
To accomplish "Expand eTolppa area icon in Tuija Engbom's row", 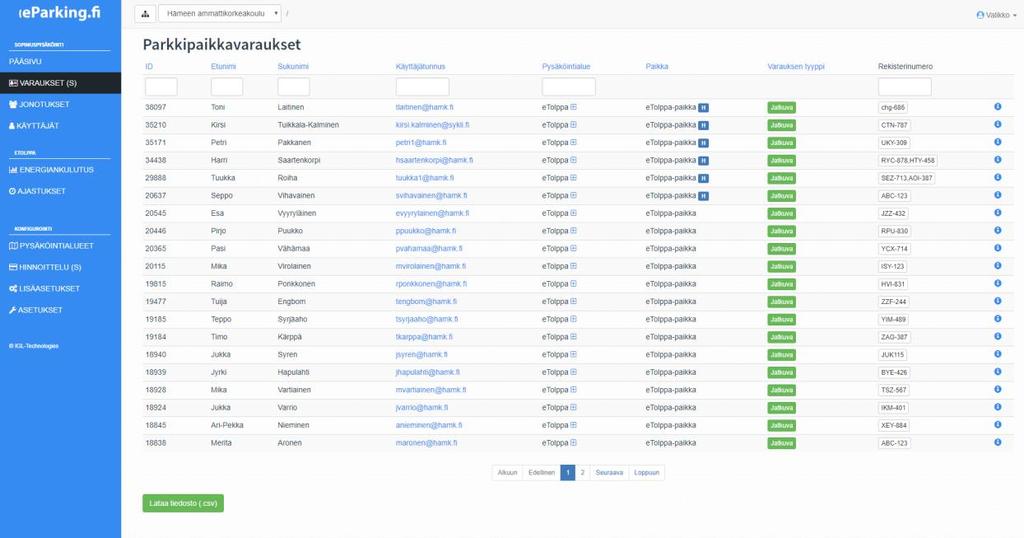I will tap(573, 301).
